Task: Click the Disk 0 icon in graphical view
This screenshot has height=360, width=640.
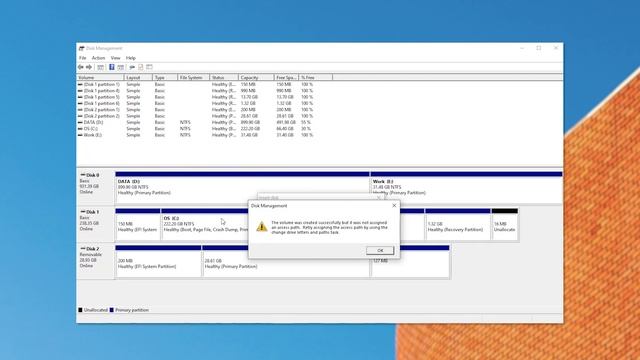Action: point(83,175)
